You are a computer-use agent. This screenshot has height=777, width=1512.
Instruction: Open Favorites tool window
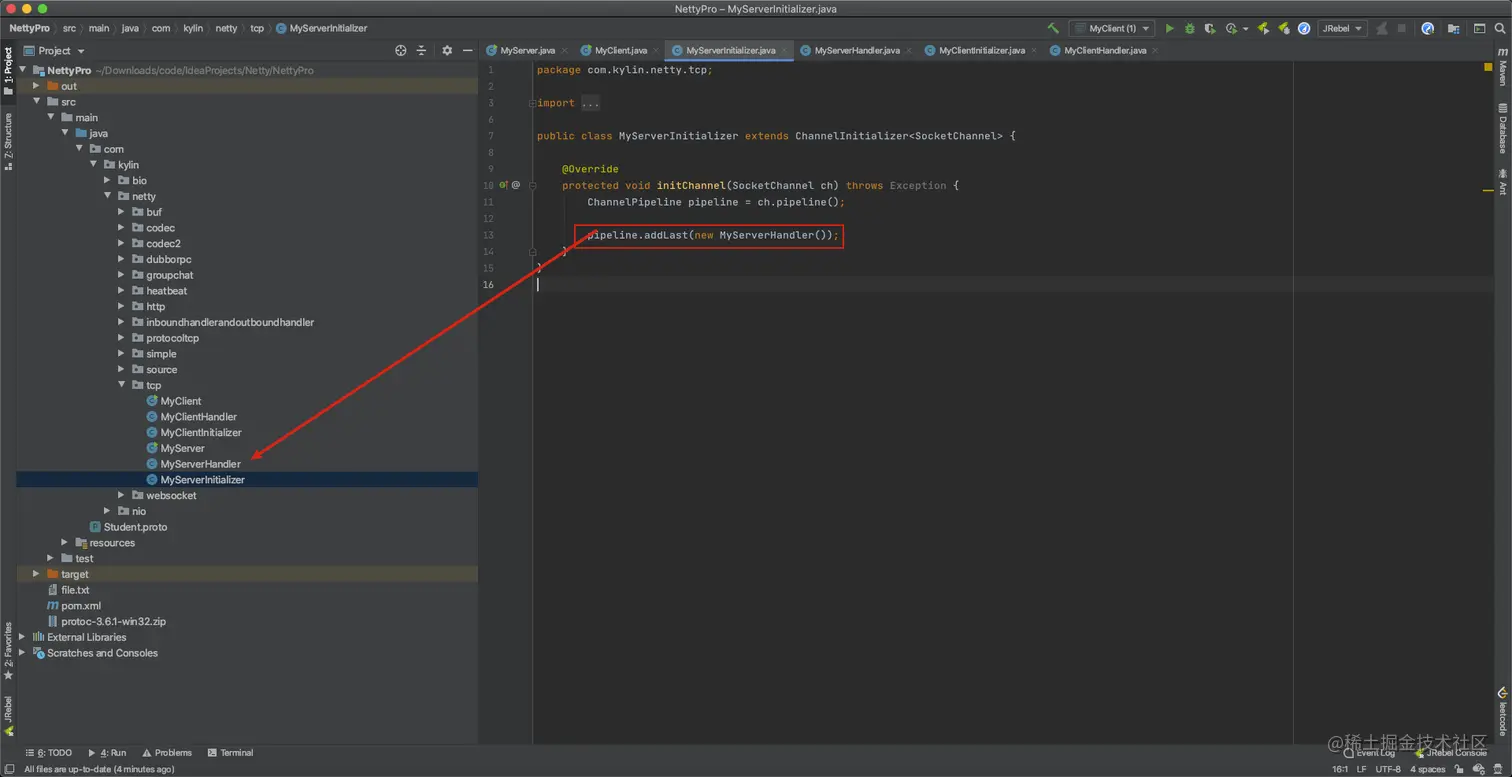8,651
